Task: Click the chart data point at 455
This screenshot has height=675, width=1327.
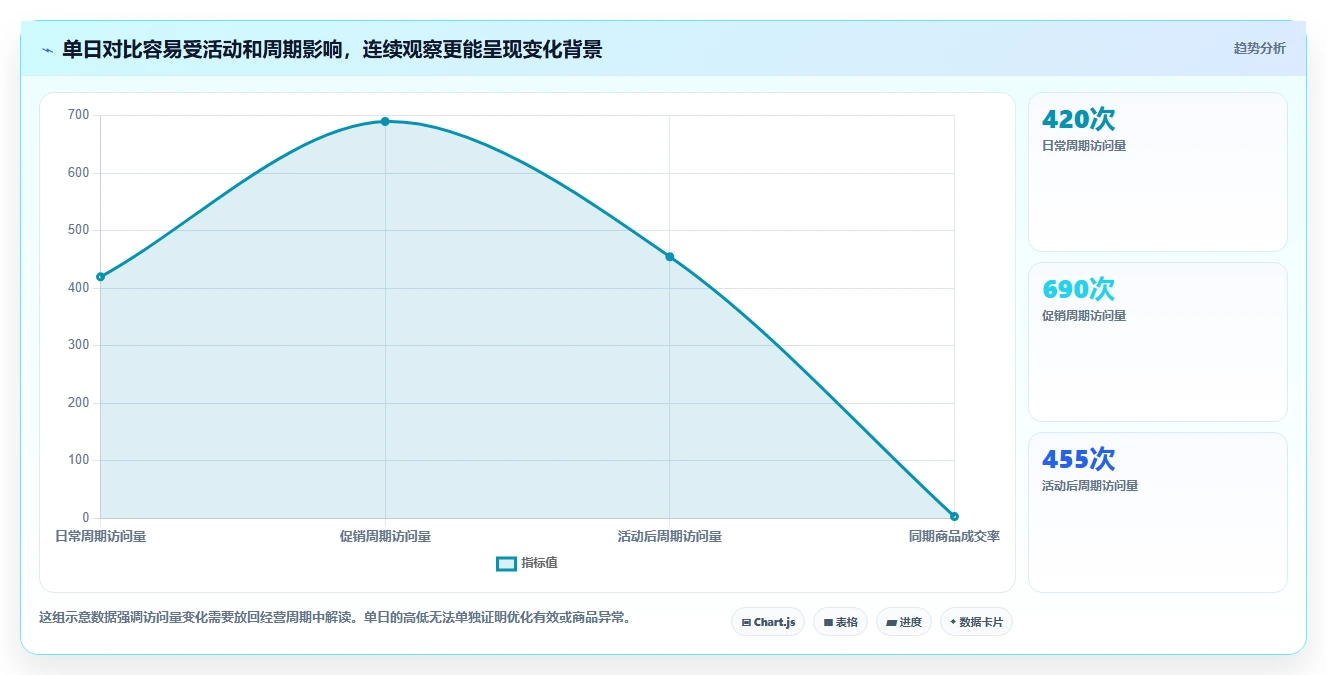Action: click(x=669, y=256)
